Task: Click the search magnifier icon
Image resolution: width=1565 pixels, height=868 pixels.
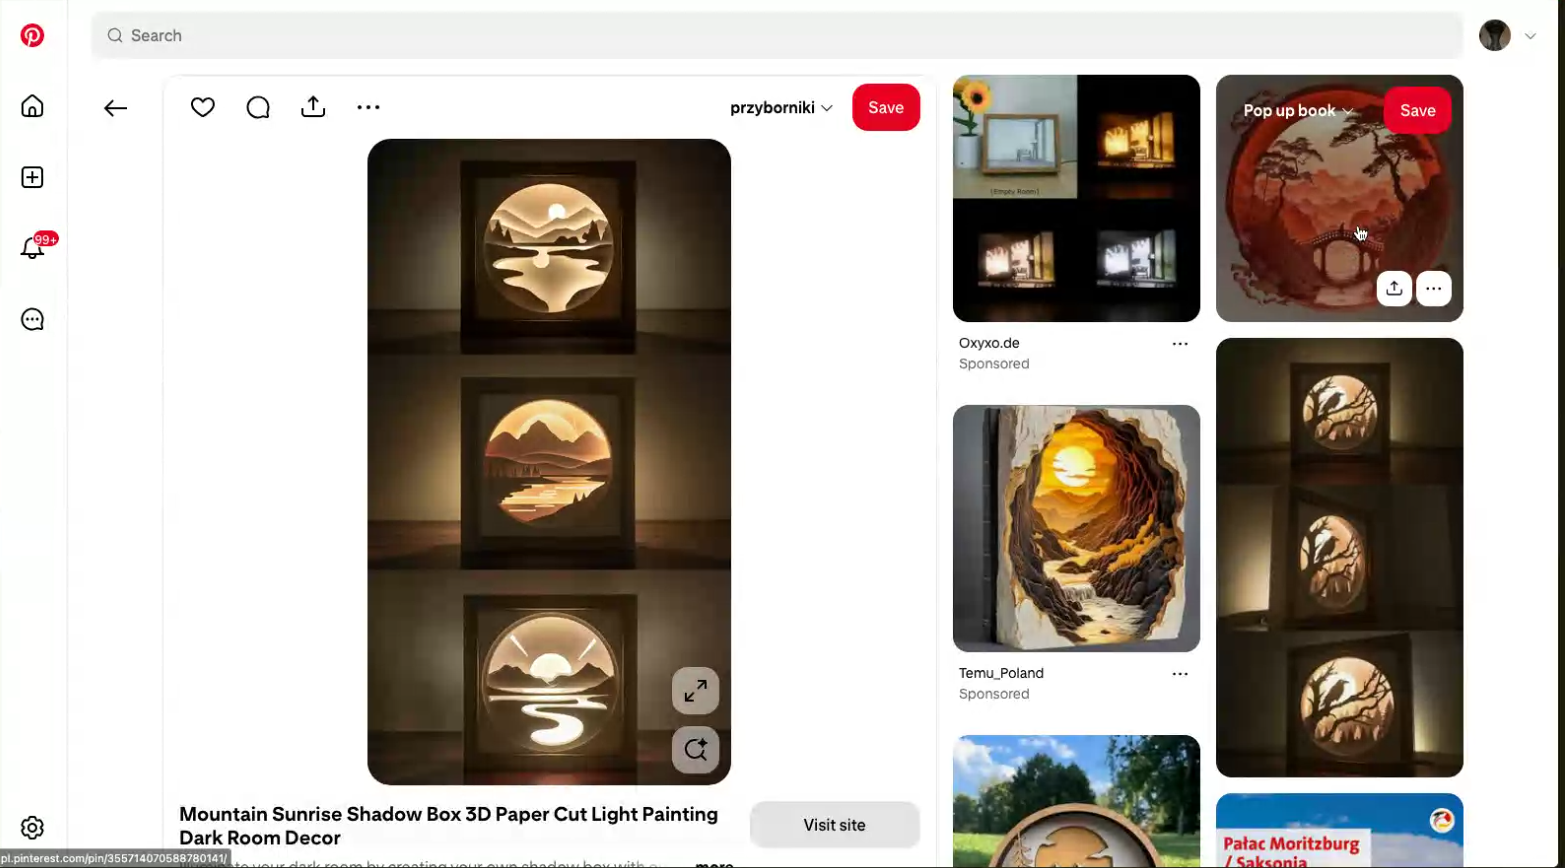Action: pyautogui.click(x=115, y=35)
